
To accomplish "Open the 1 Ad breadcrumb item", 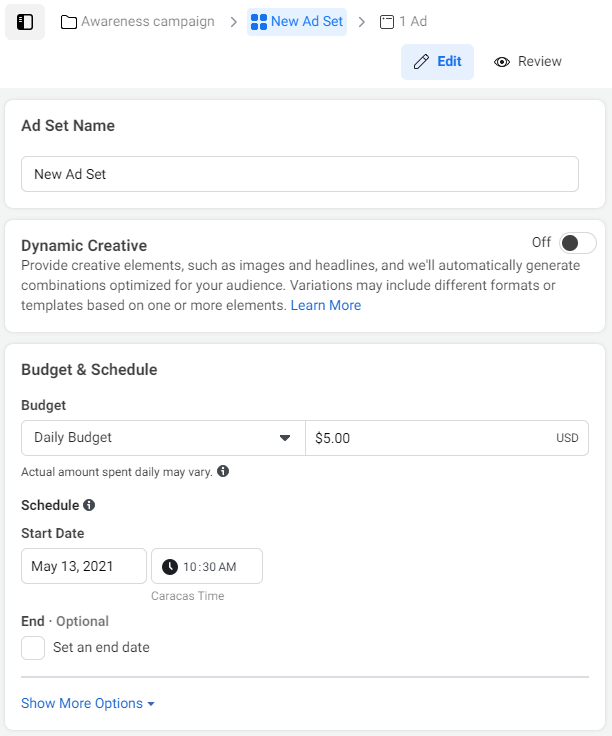I will (x=412, y=22).
